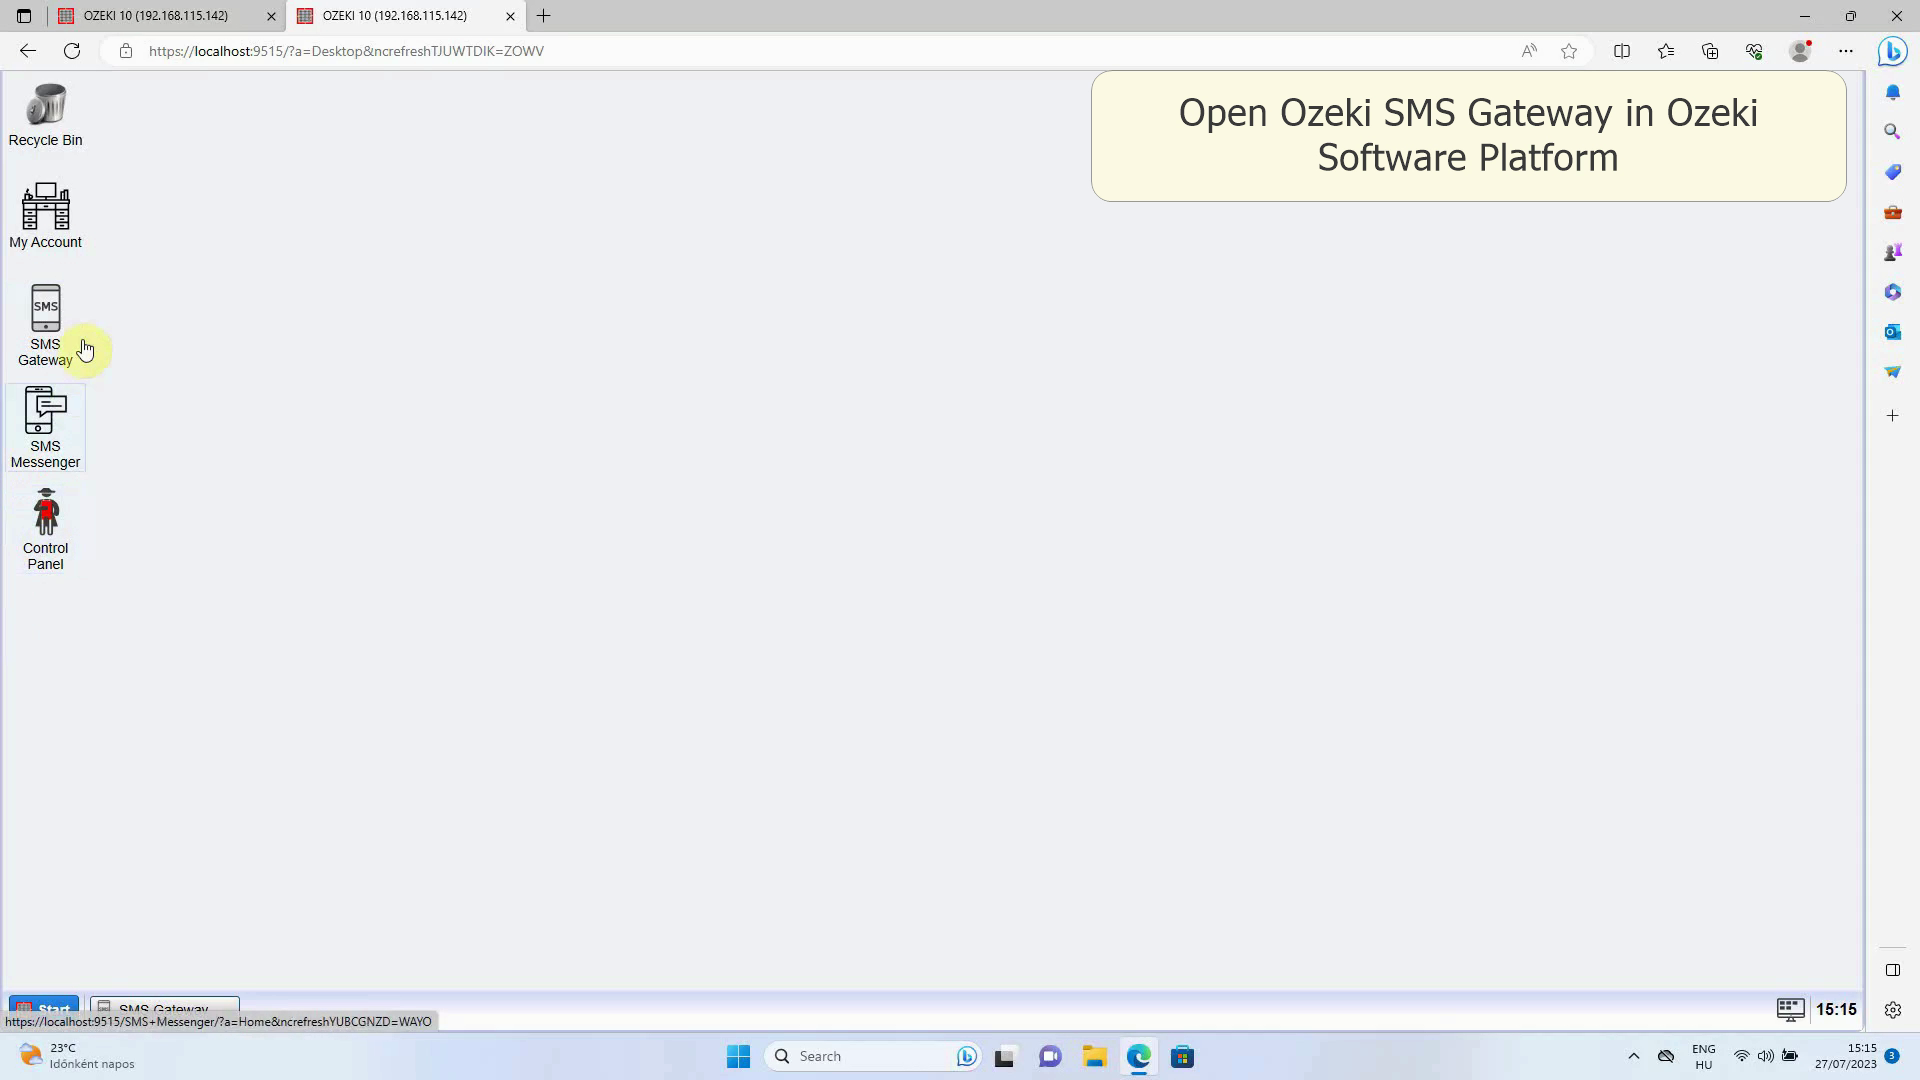
Task: Open sidebar Outlook icon
Action: click(x=1892, y=332)
